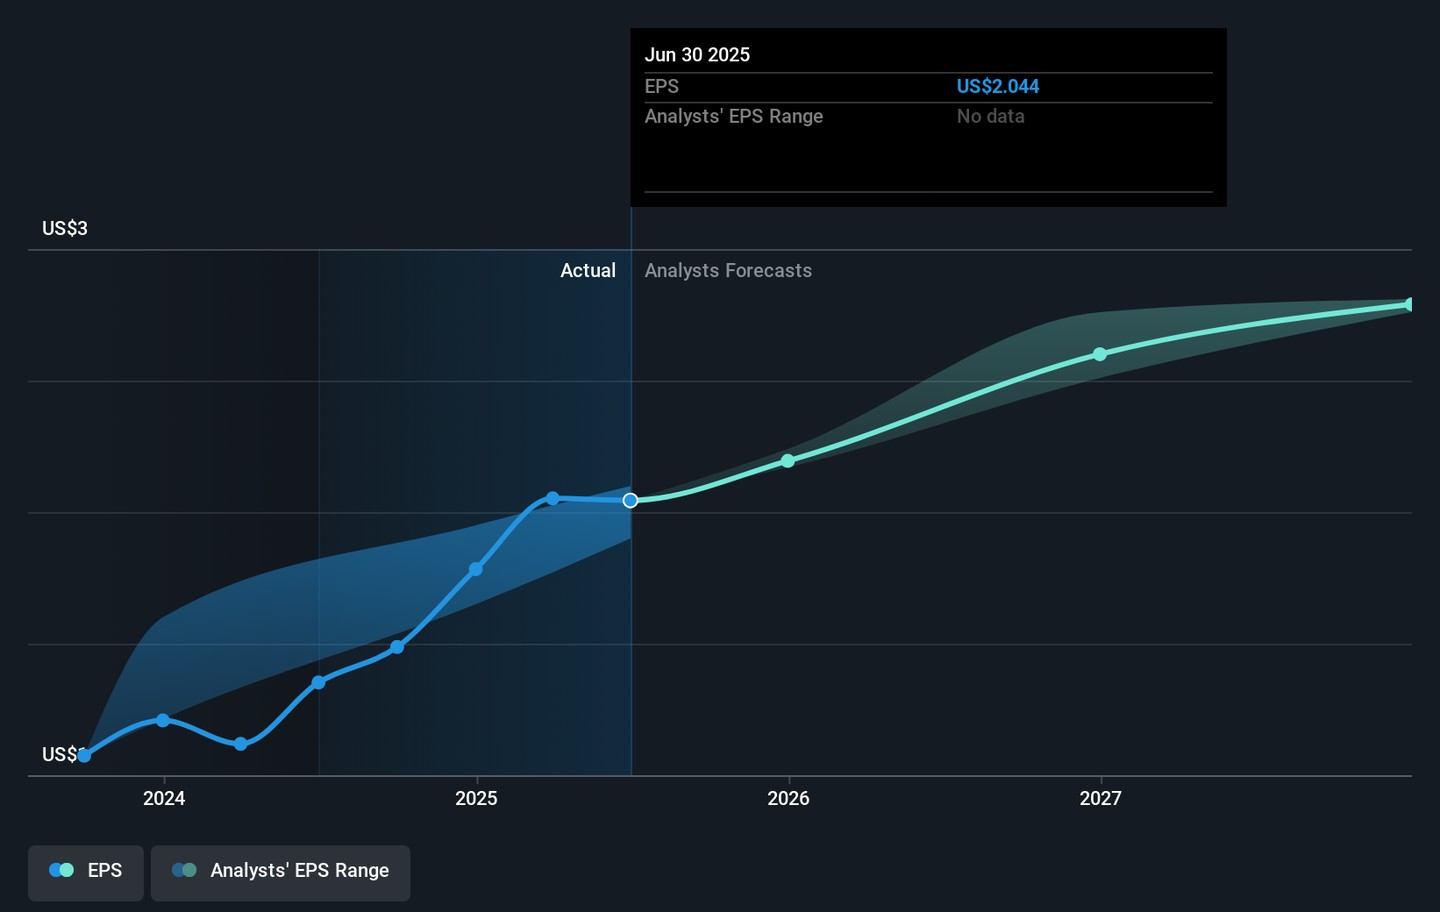The width and height of the screenshot is (1440, 912).
Task: Click the Analysts Forecasts section label
Action: point(728,271)
